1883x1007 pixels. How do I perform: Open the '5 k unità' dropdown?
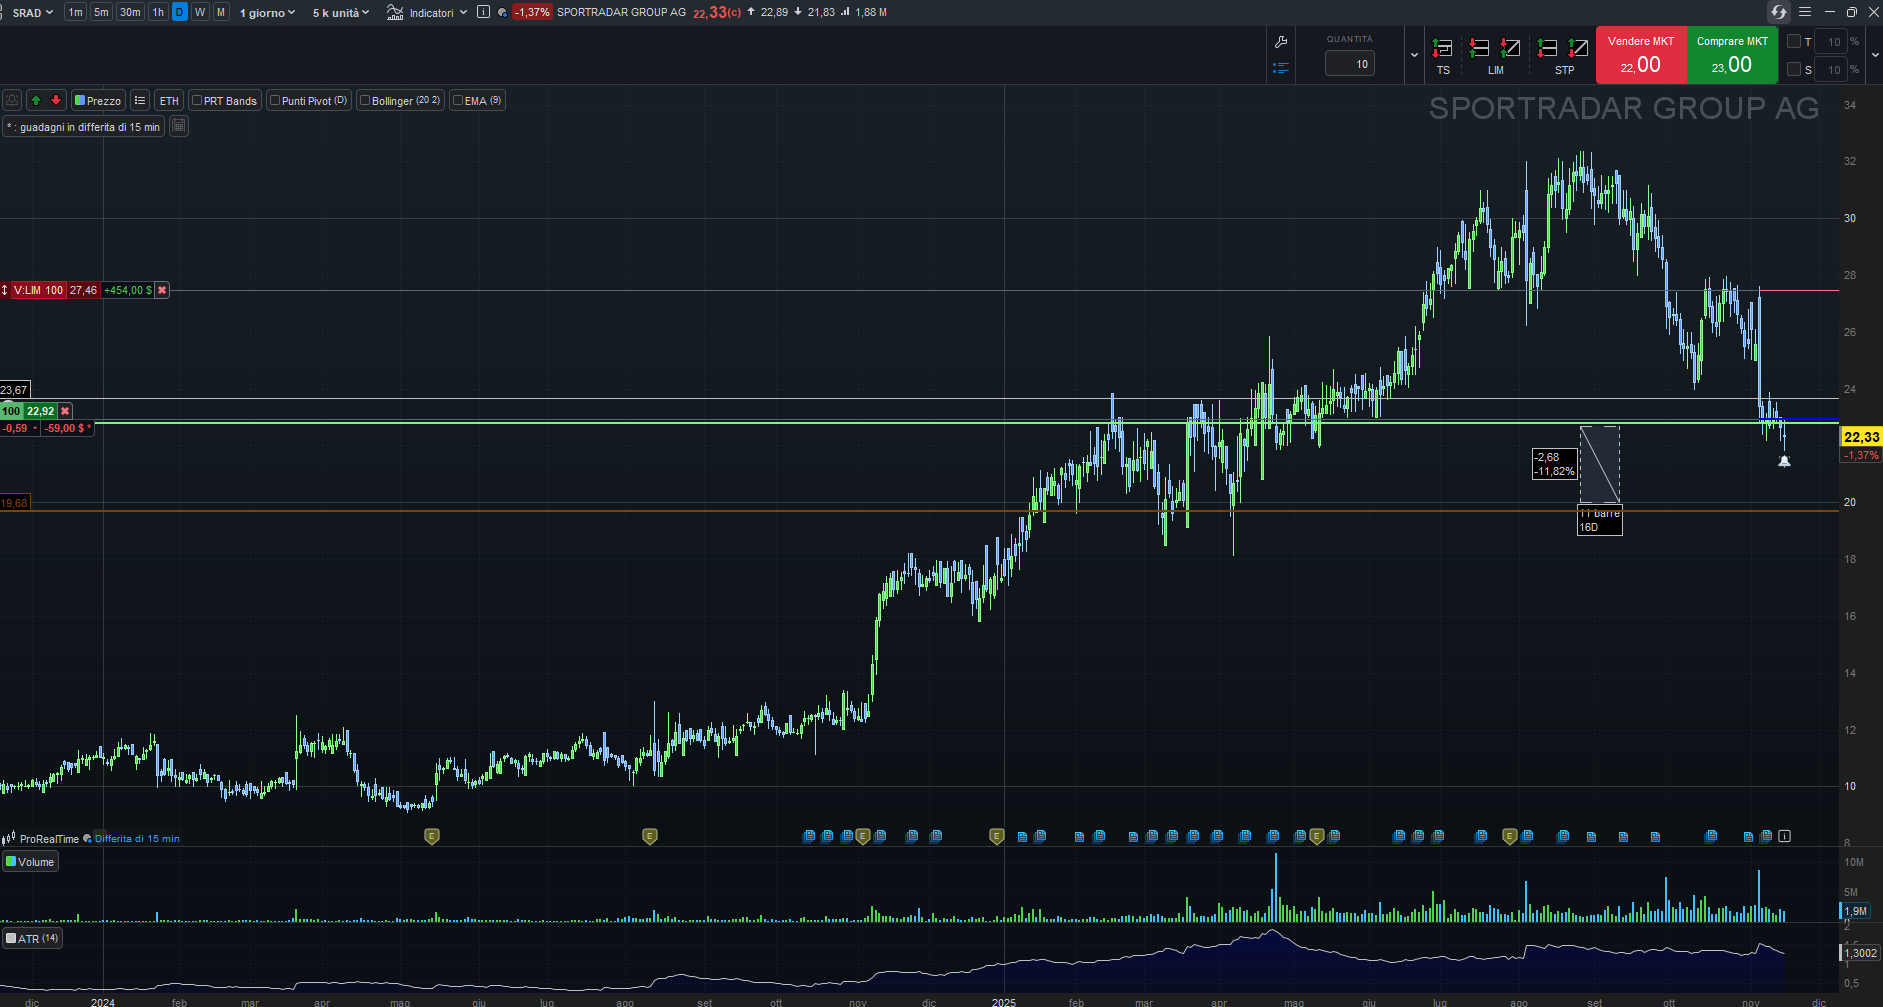(x=340, y=12)
